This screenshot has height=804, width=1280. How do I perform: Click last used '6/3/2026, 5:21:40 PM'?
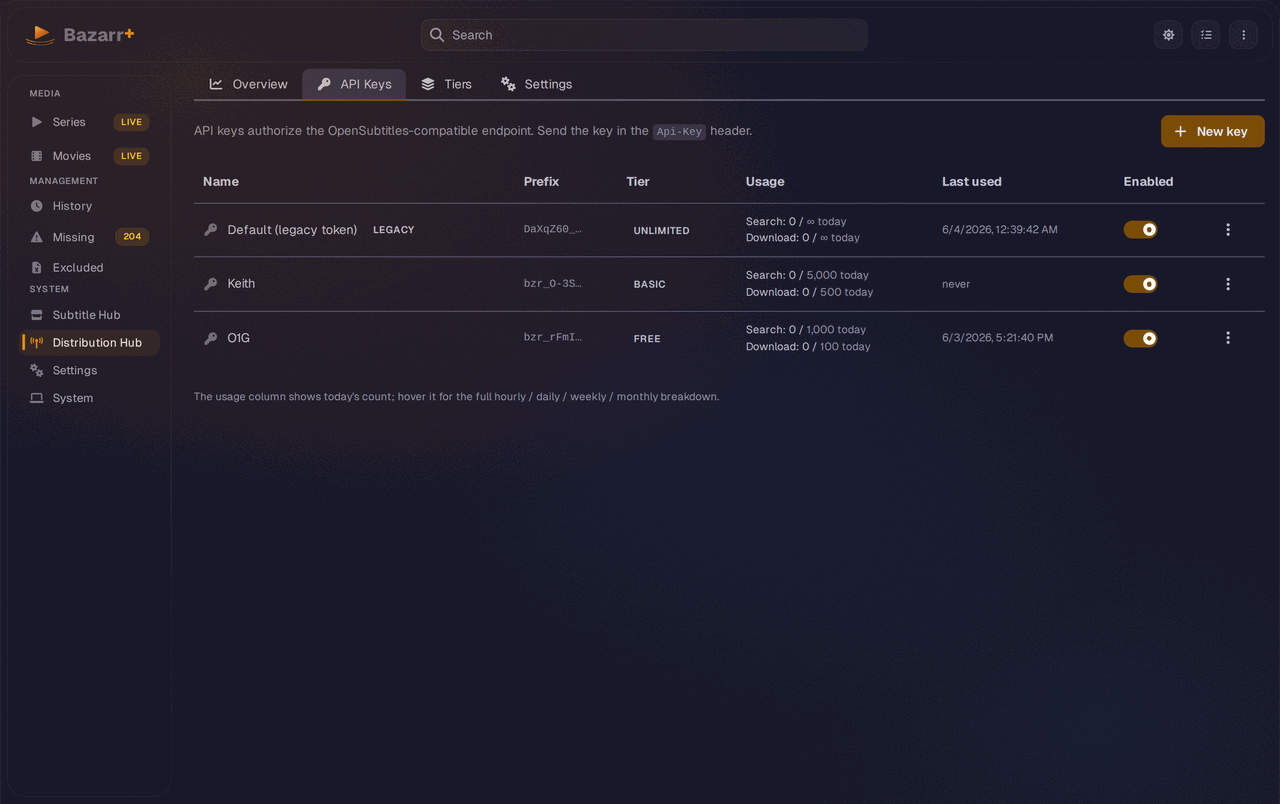tap(997, 338)
